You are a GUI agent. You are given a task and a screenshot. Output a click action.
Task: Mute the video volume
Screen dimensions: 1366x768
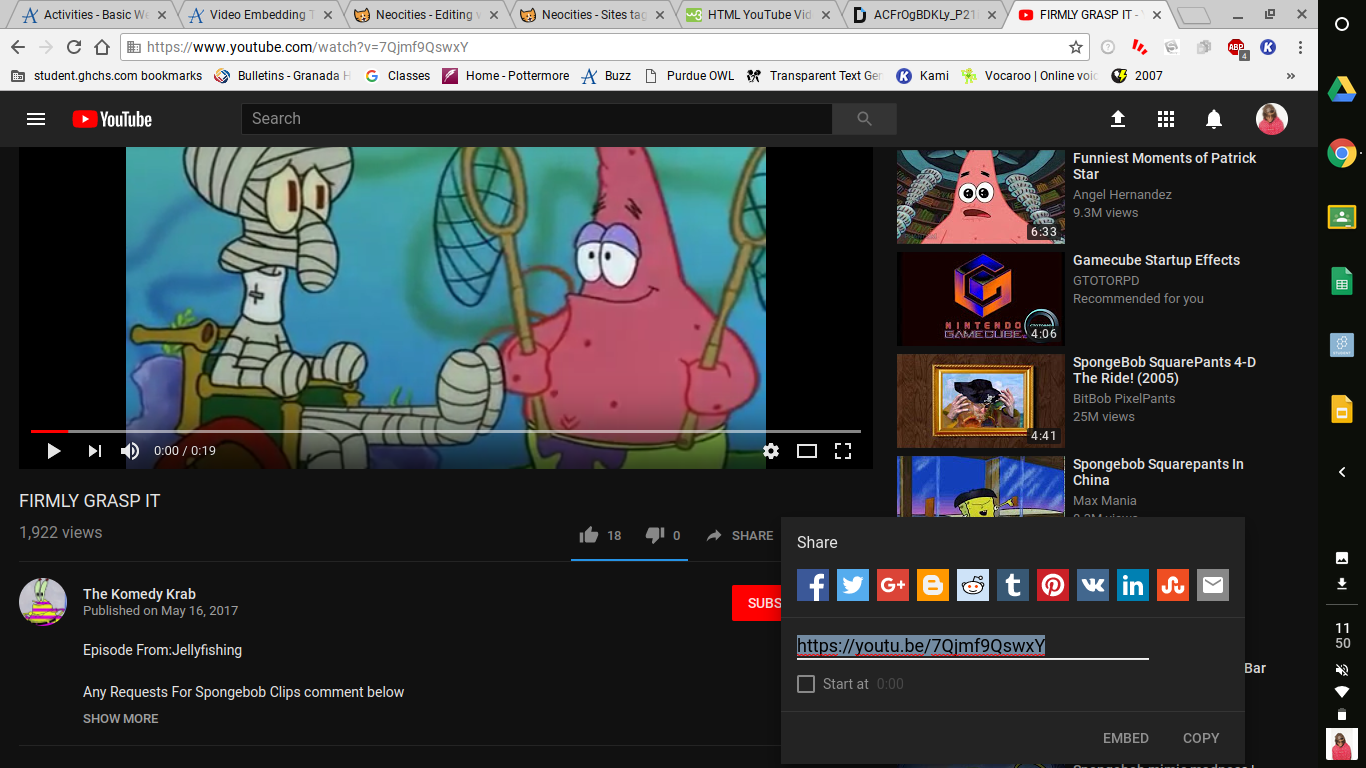[x=130, y=451]
